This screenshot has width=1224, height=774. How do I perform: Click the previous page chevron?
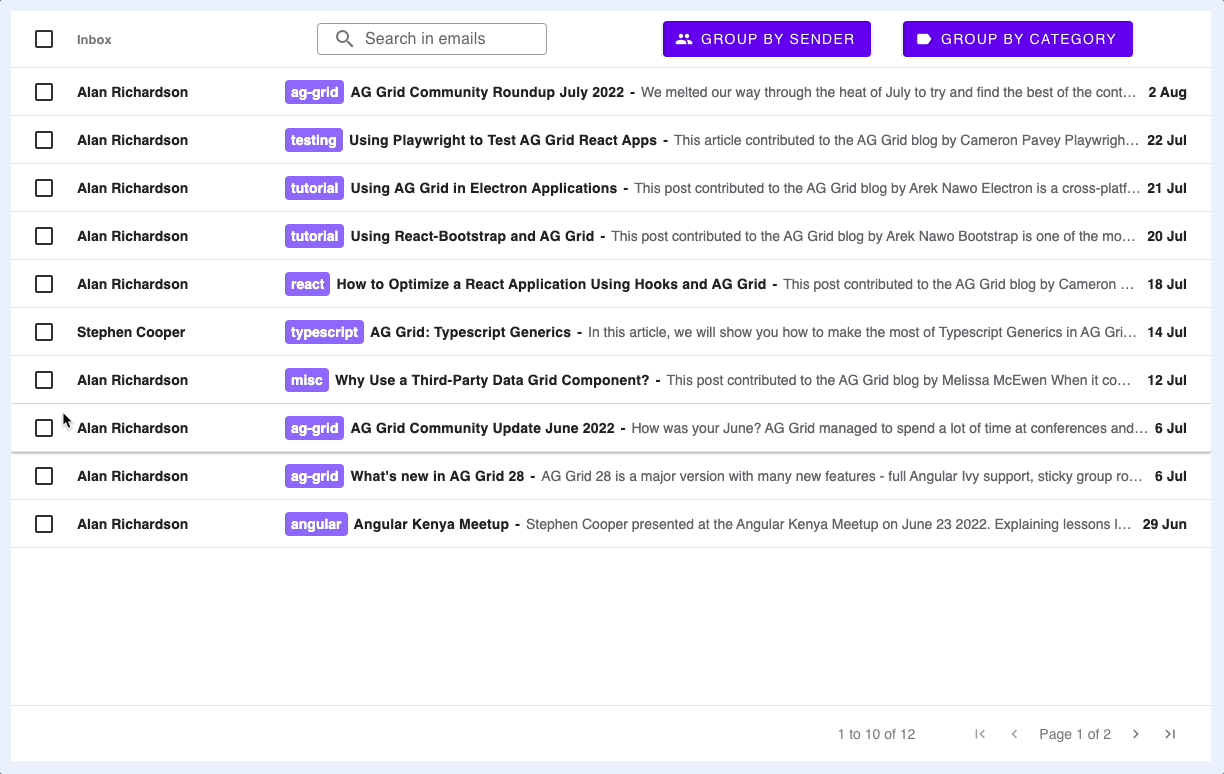pyautogui.click(x=1014, y=733)
